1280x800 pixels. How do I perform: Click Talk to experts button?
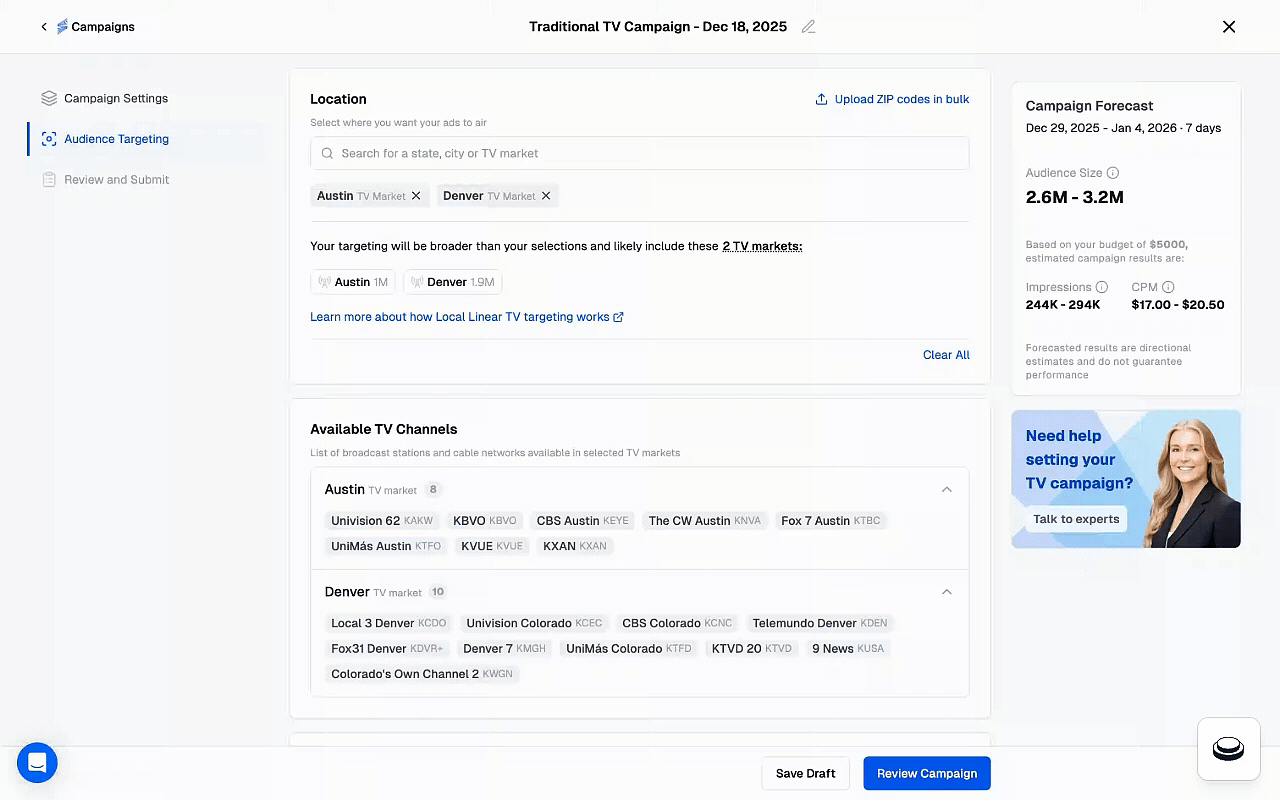pyautogui.click(x=1076, y=519)
